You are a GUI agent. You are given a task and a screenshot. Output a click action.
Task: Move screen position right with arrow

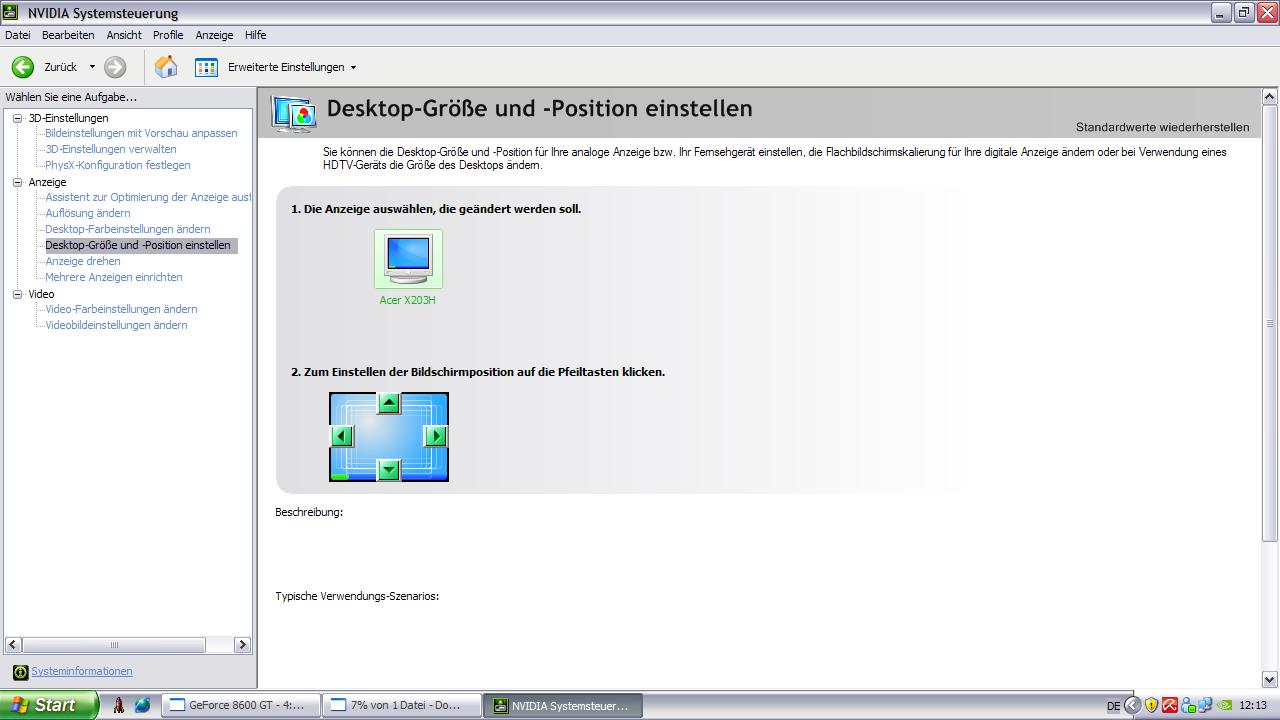(x=436, y=436)
